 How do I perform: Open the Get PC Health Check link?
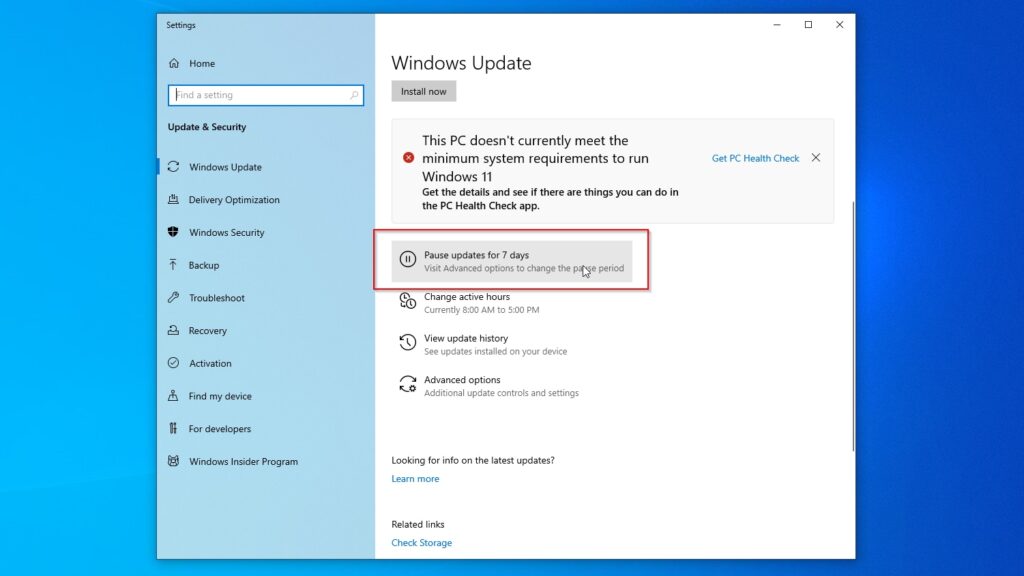755,157
